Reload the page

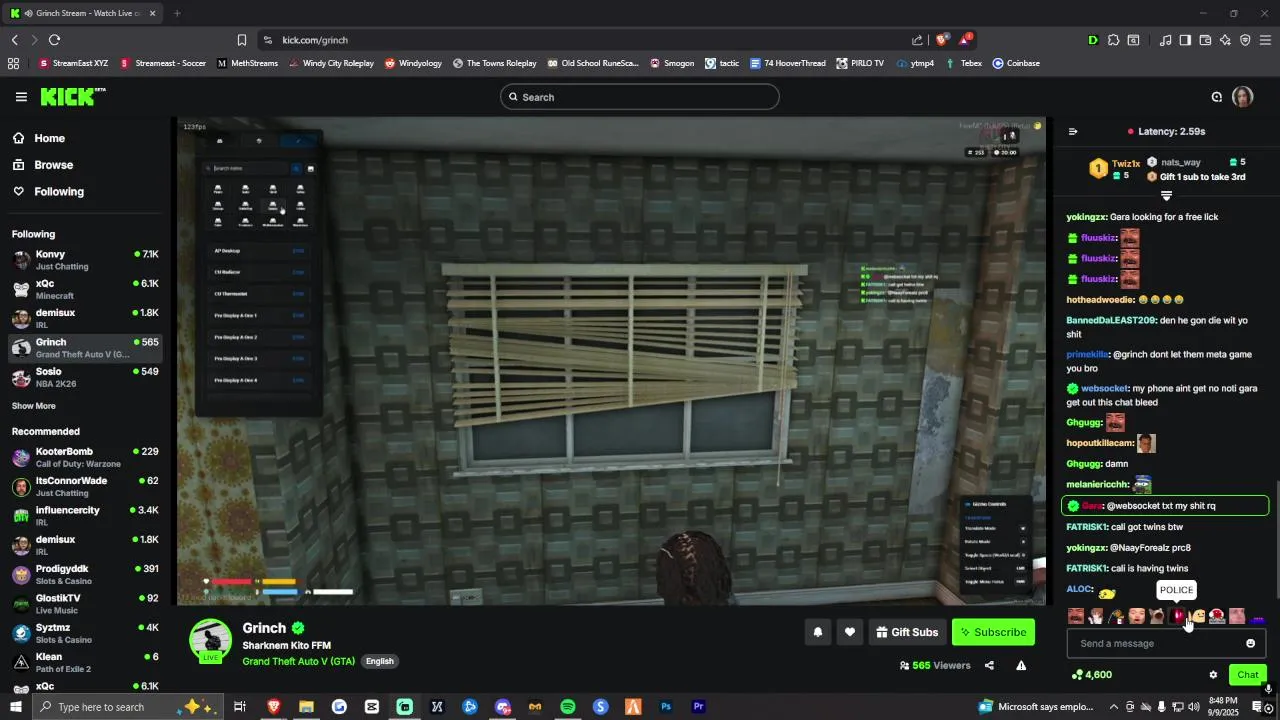(x=54, y=40)
